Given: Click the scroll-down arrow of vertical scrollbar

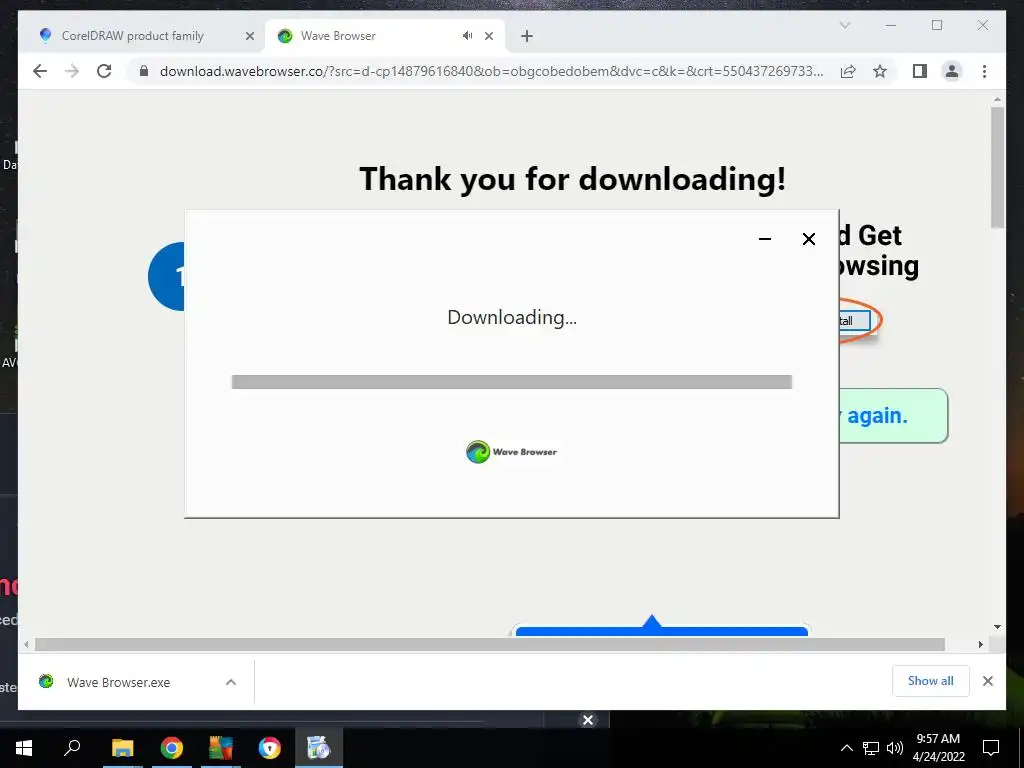Looking at the screenshot, I should (997, 628).
